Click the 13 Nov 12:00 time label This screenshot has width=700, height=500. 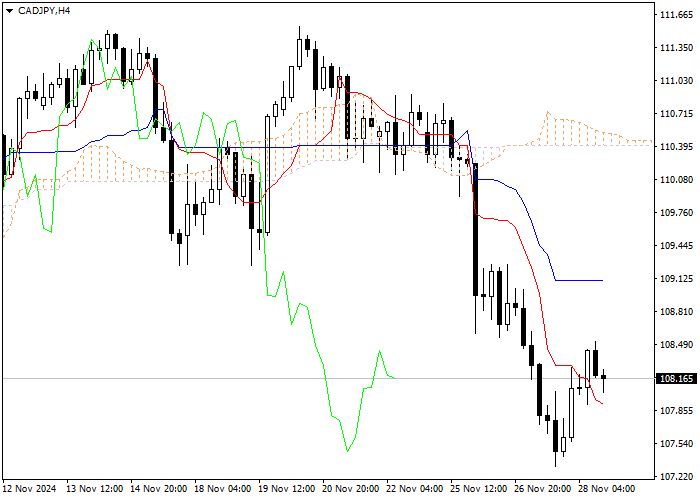coord(95,489)
